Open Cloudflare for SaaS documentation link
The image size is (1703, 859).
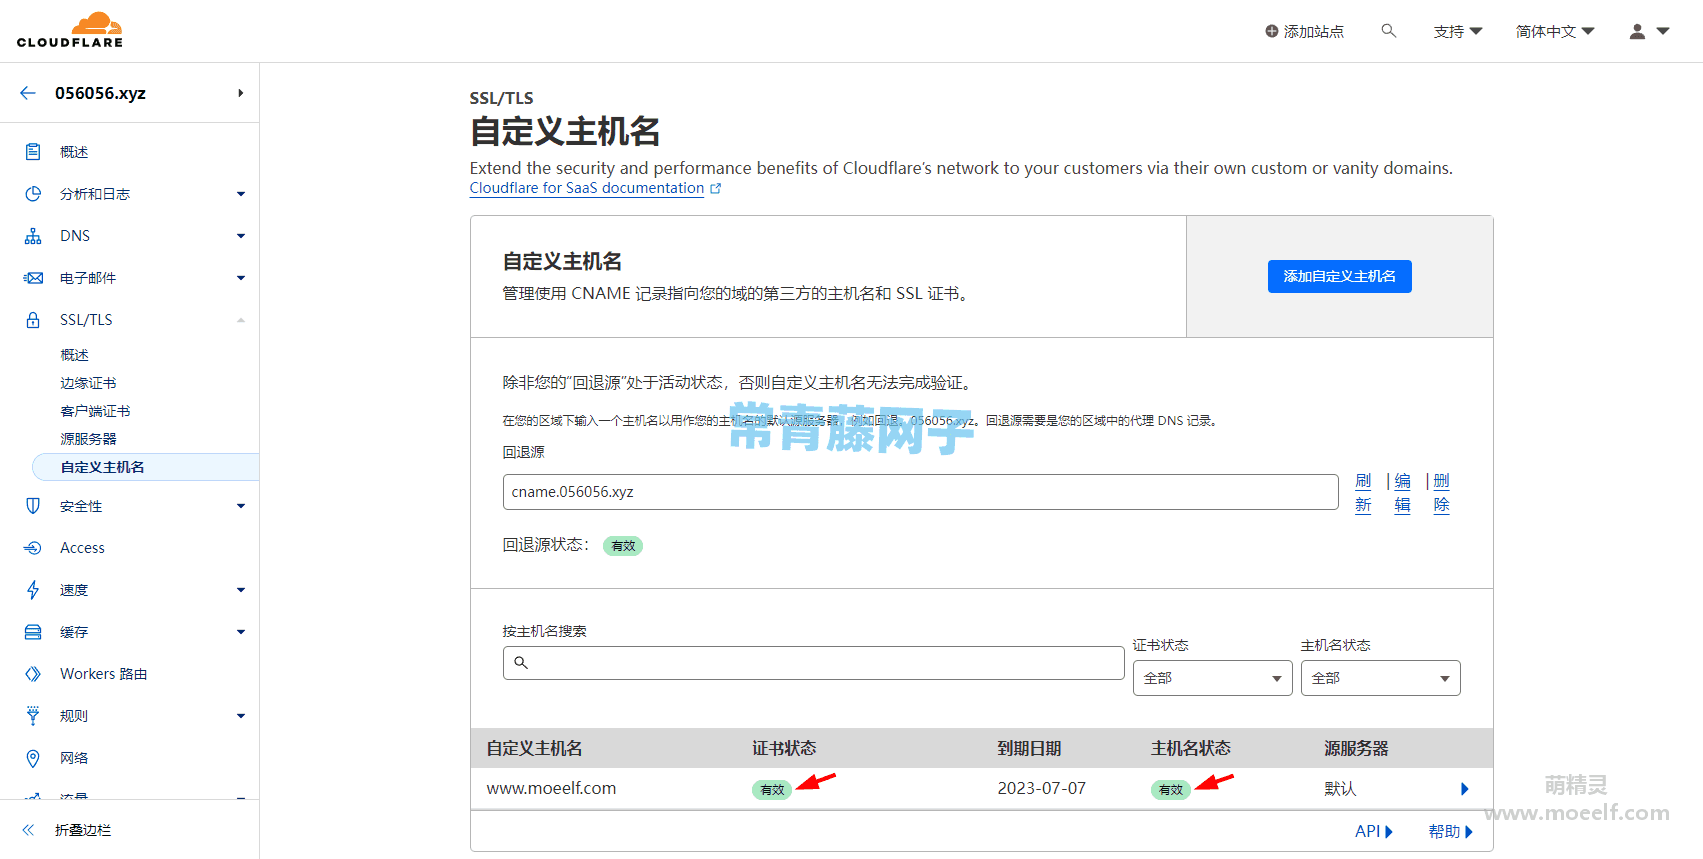587,188
